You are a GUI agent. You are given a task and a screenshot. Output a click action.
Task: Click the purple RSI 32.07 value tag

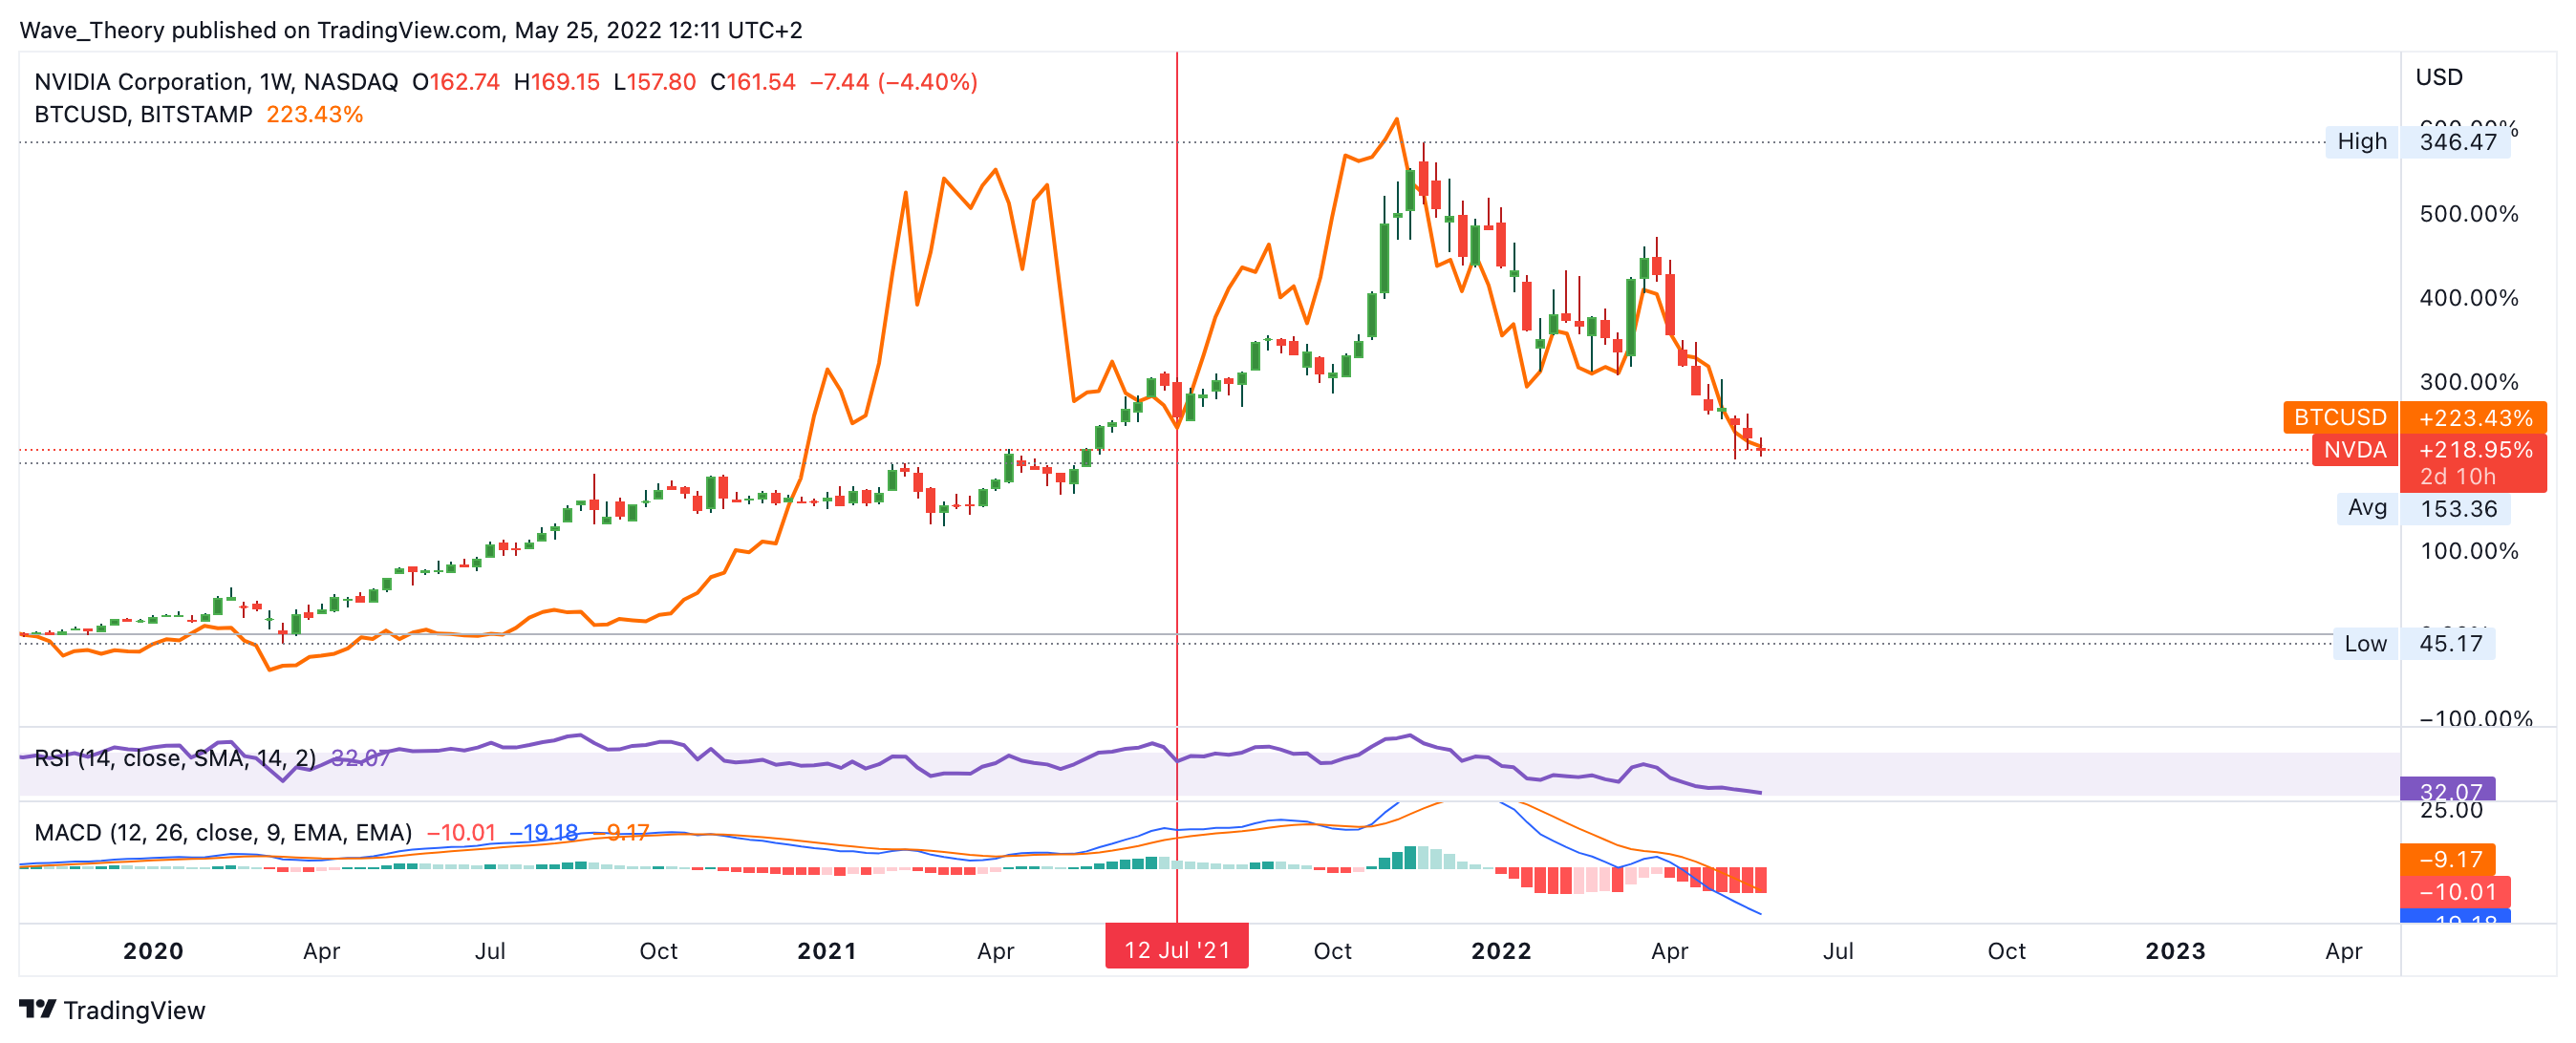(2447, 790)
